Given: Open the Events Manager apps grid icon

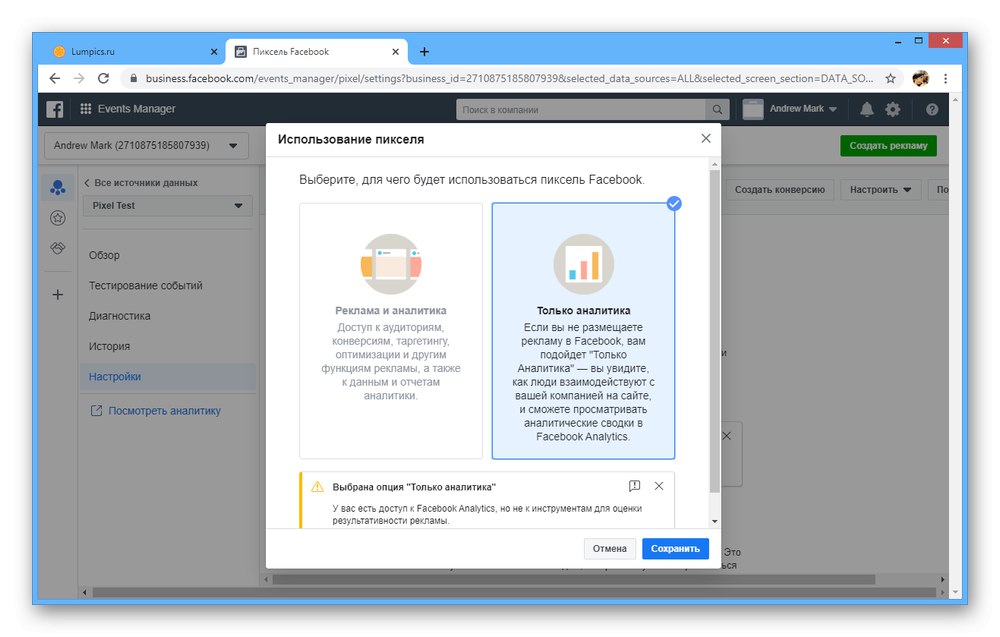Looking at the screenshot, I should tap(85, 109).
